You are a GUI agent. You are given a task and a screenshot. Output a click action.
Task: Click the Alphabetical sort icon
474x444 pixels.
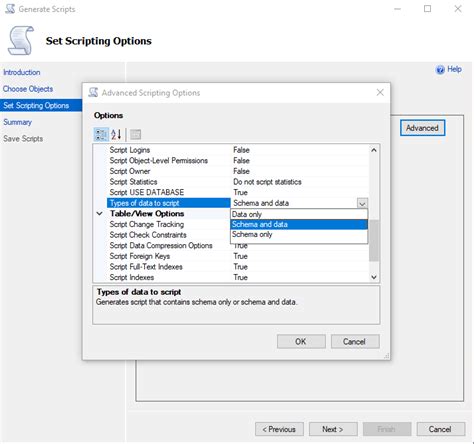point(116,135)
